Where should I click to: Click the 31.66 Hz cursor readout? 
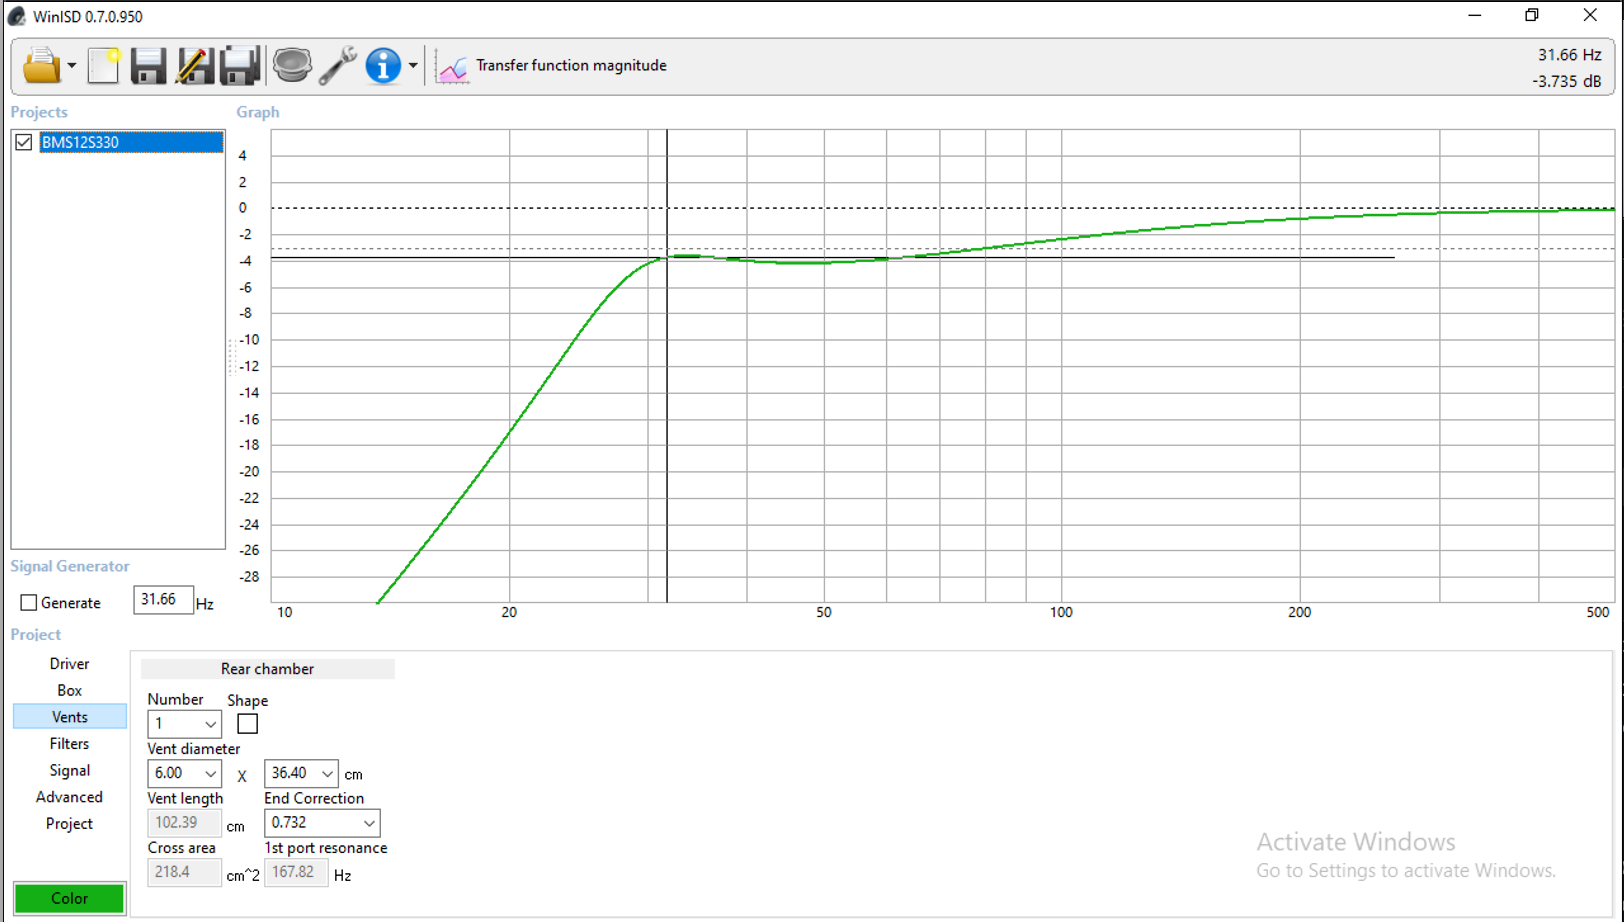(1570, 55)
